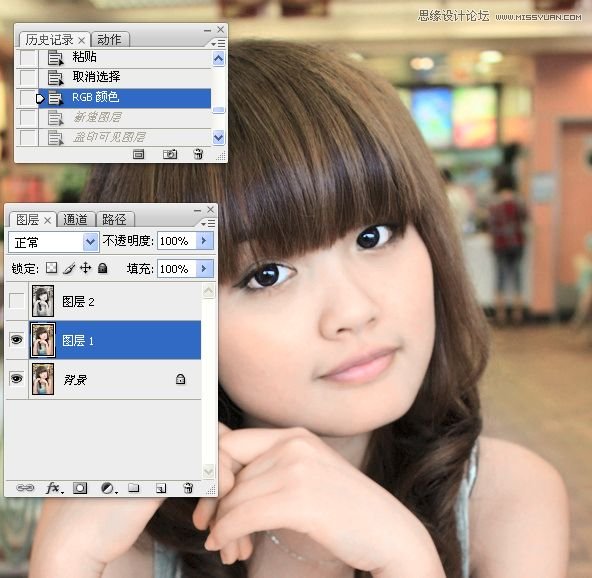Viewport: 592px width, 578px height.
Task: Select the 取消选择 history state
Action: pyautogui.click(x=125, y=77)
